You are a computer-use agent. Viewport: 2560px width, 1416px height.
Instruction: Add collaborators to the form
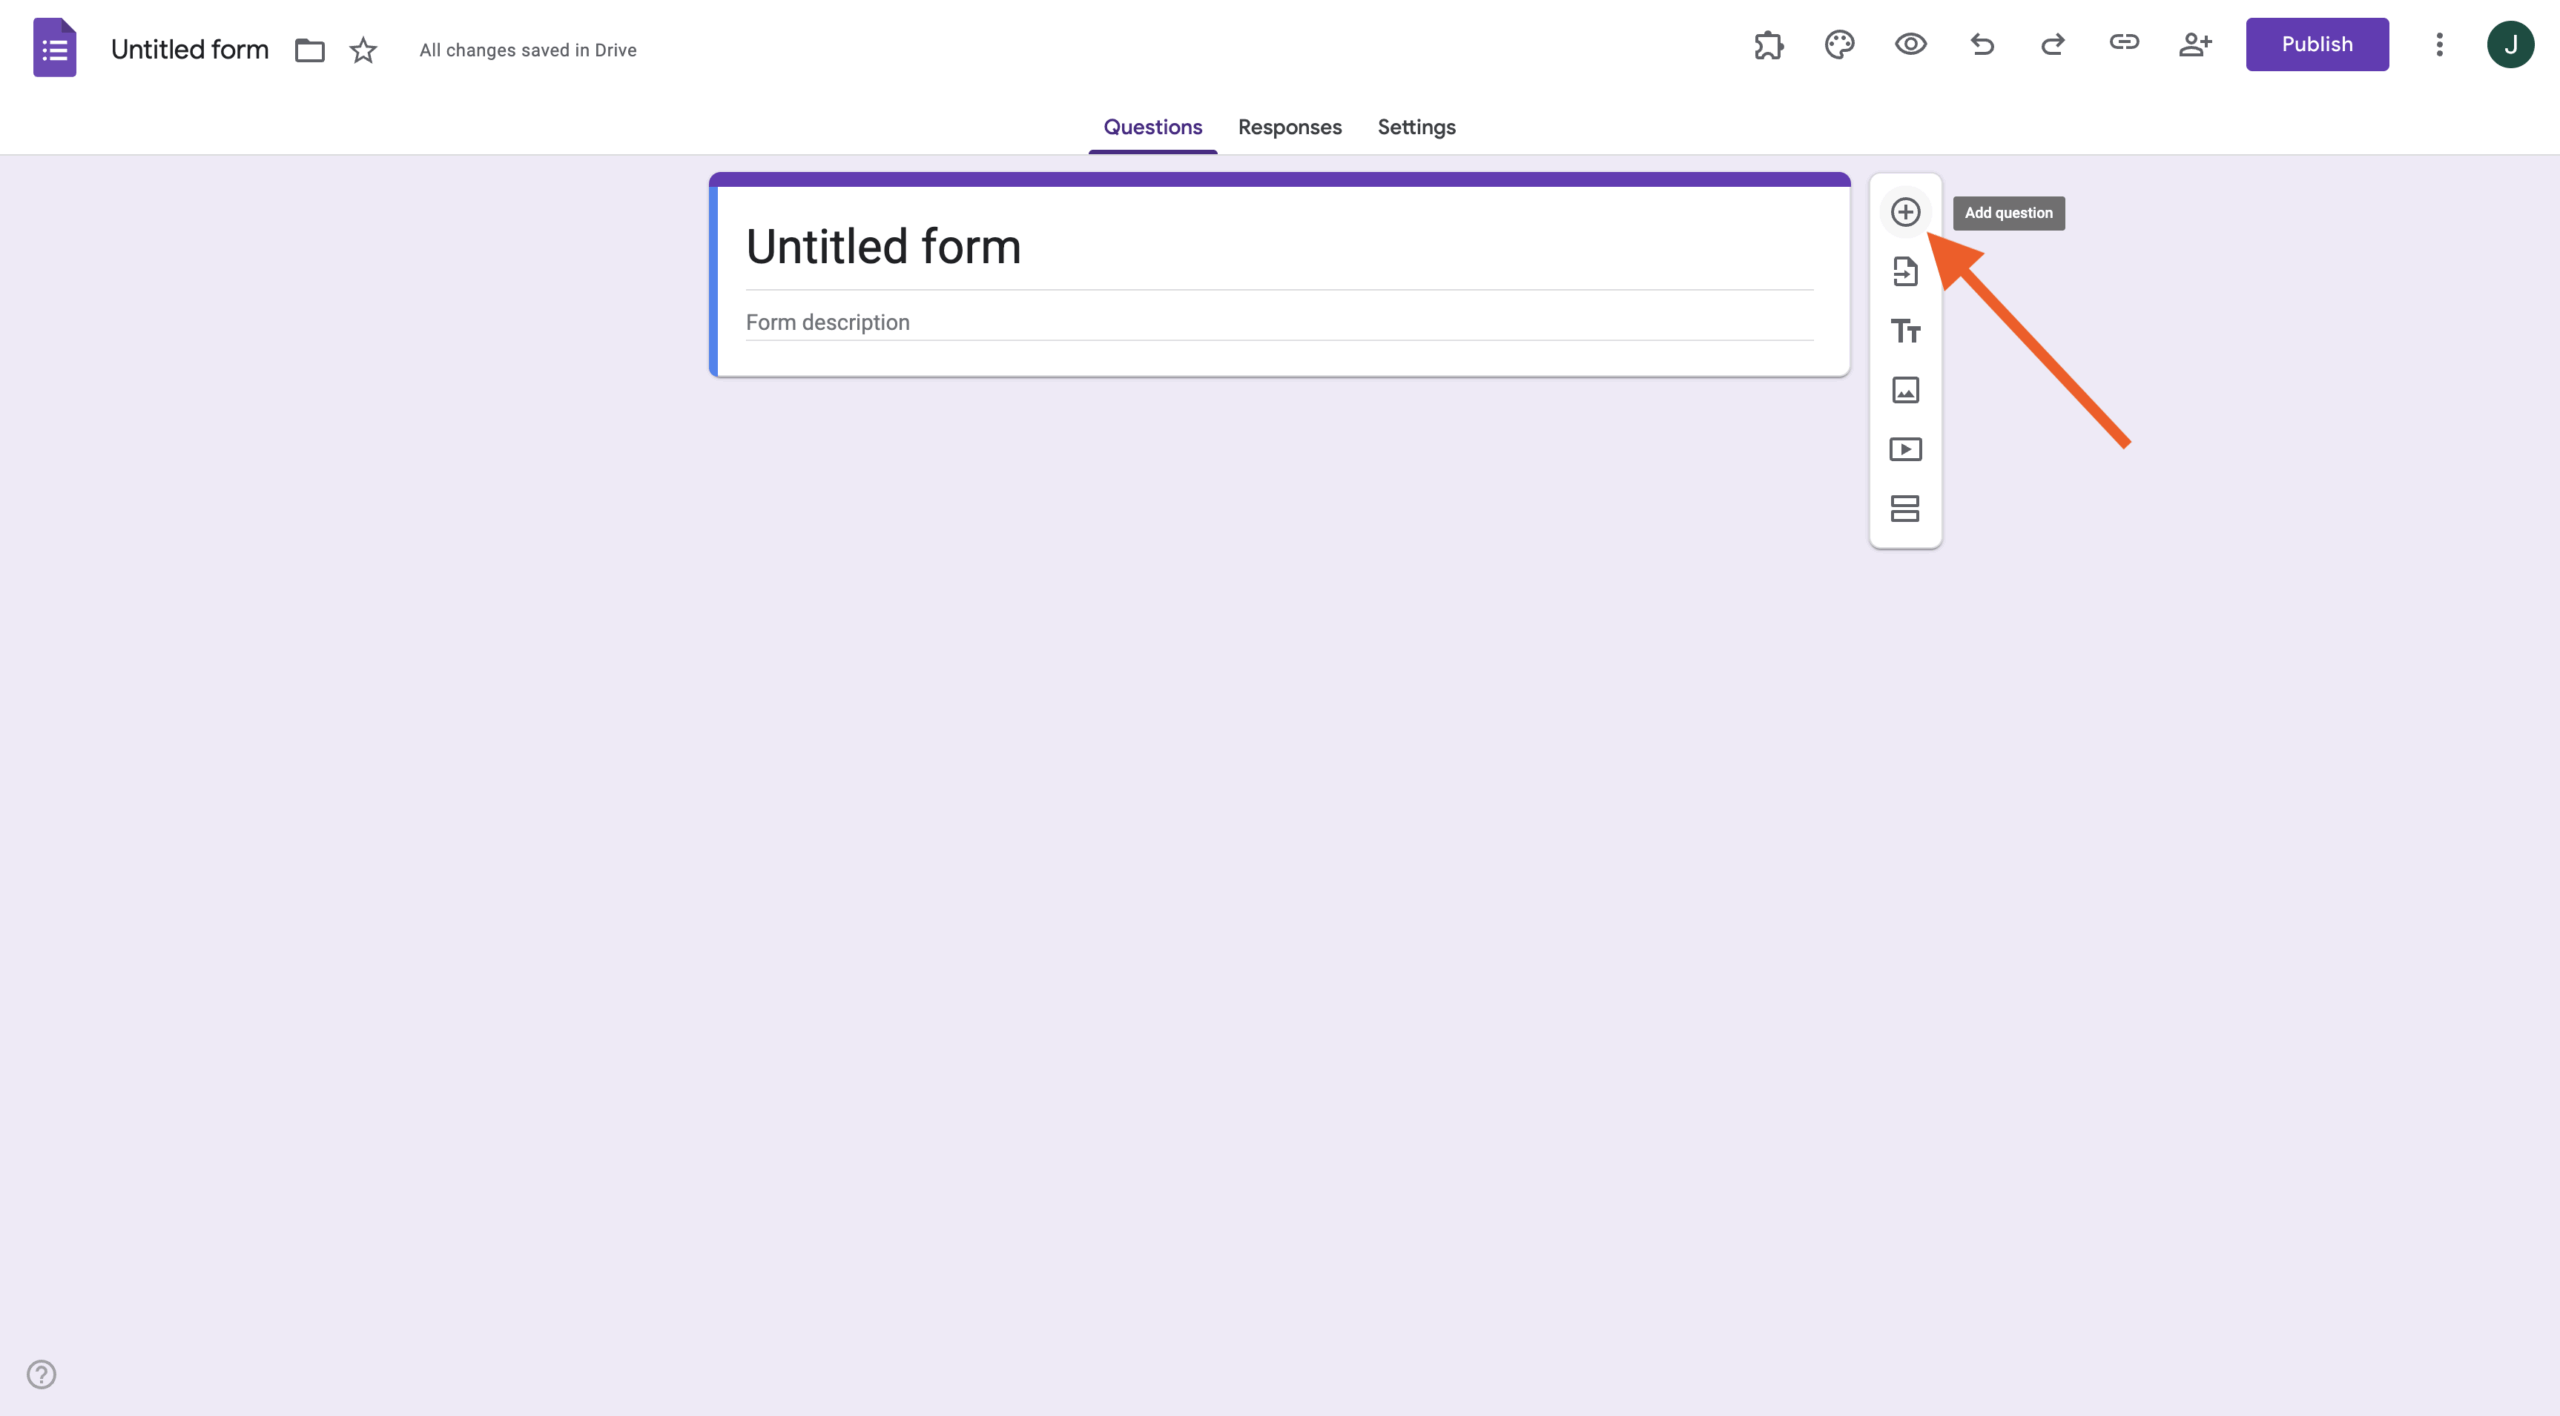coord(2196,44)
